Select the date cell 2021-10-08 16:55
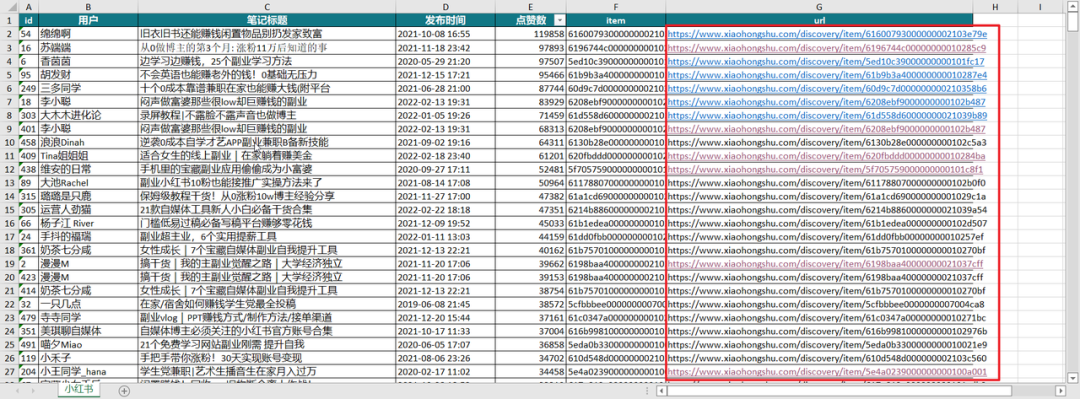 (445, 34)
